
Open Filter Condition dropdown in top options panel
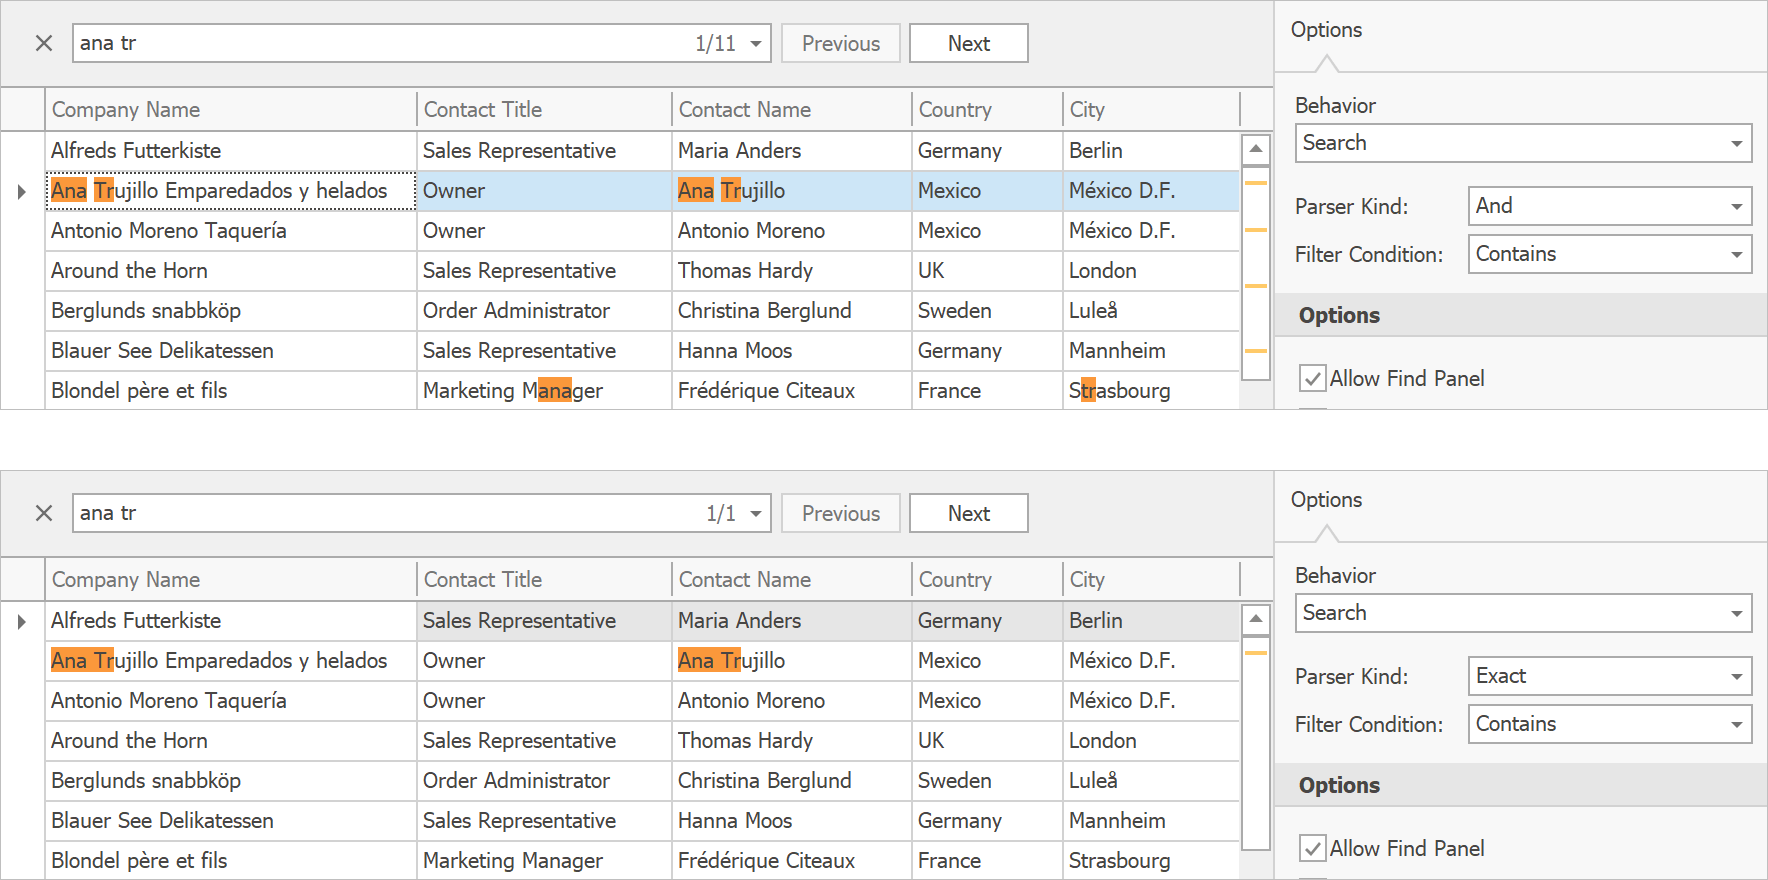[x=1737, y=254]
